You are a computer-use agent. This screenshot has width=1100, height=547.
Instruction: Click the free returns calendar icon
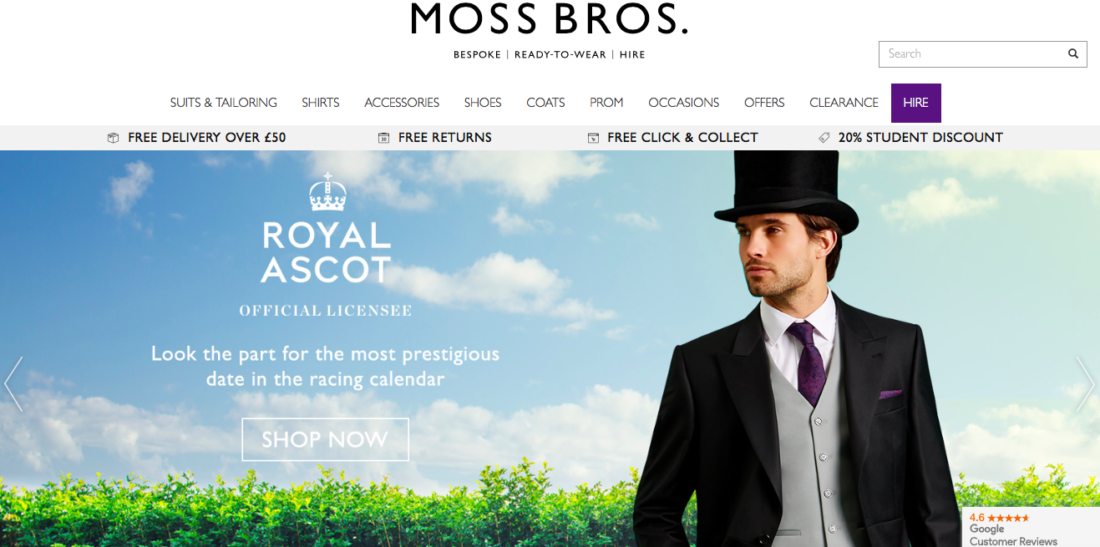(x=383, y=138)
